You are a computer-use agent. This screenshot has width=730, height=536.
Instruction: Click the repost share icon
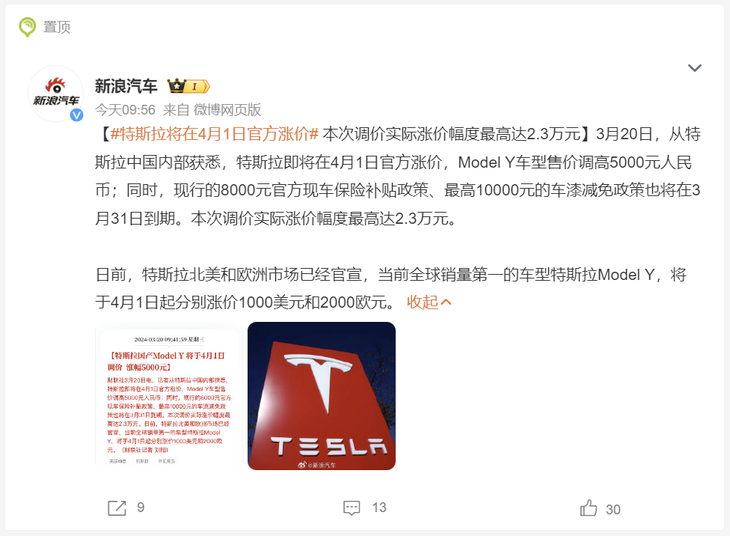pos(116,508)
